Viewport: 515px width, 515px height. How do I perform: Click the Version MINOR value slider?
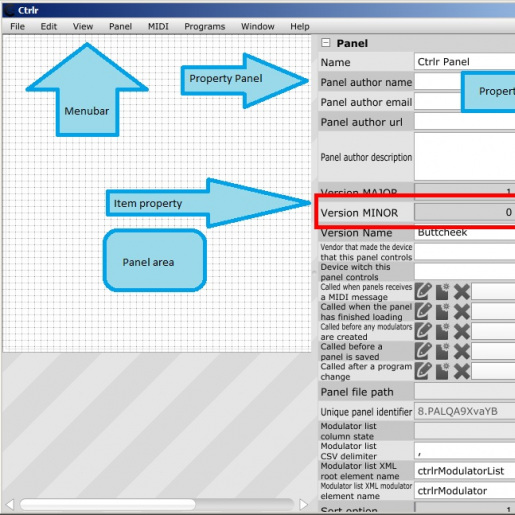[x=465, y=212]
